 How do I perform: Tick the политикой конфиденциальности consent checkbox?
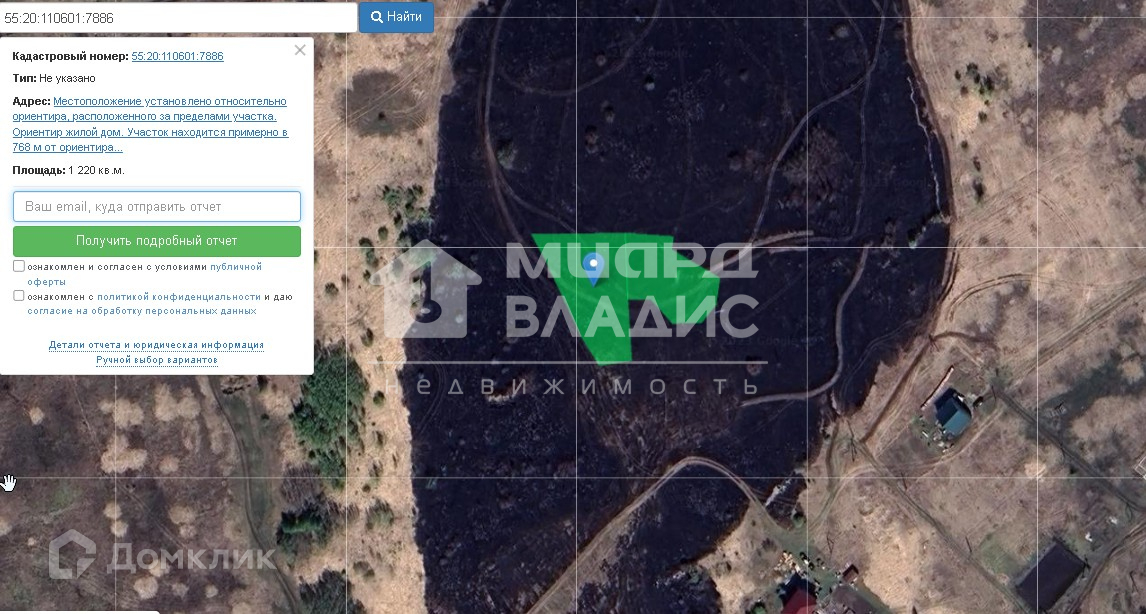click(x=19, y=296)
